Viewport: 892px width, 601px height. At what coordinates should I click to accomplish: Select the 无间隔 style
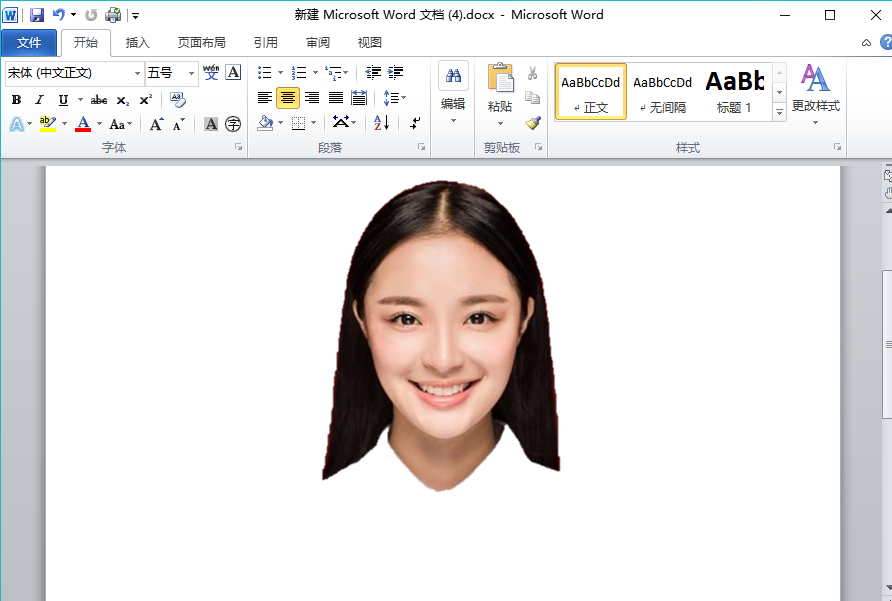[663, 91]
